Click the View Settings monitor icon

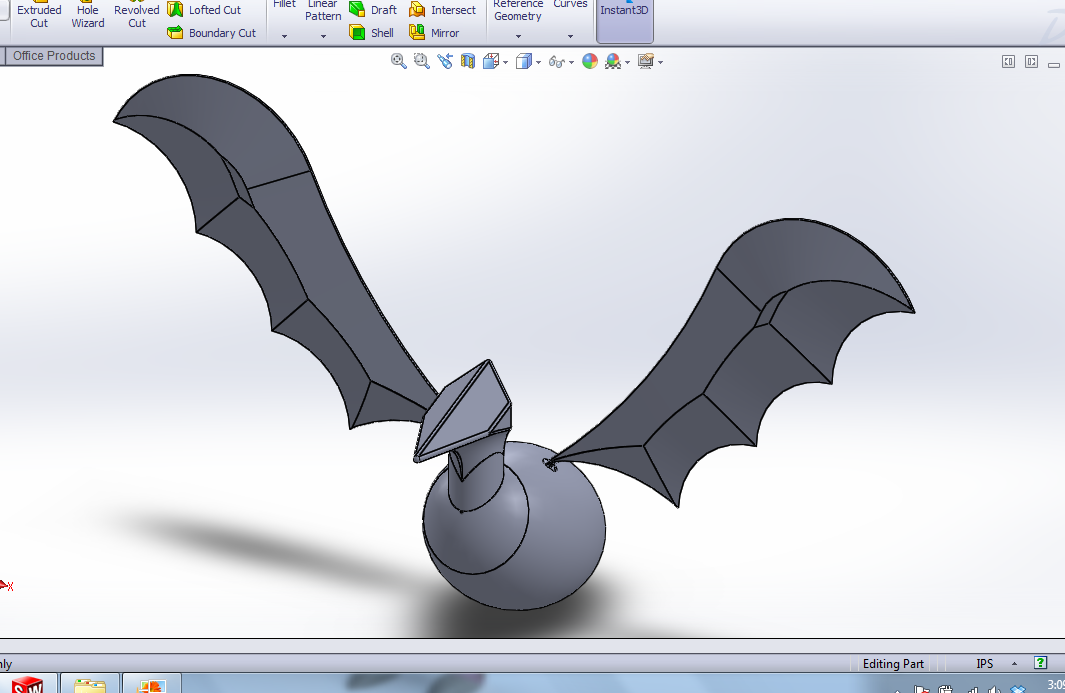tap(646, 62)
